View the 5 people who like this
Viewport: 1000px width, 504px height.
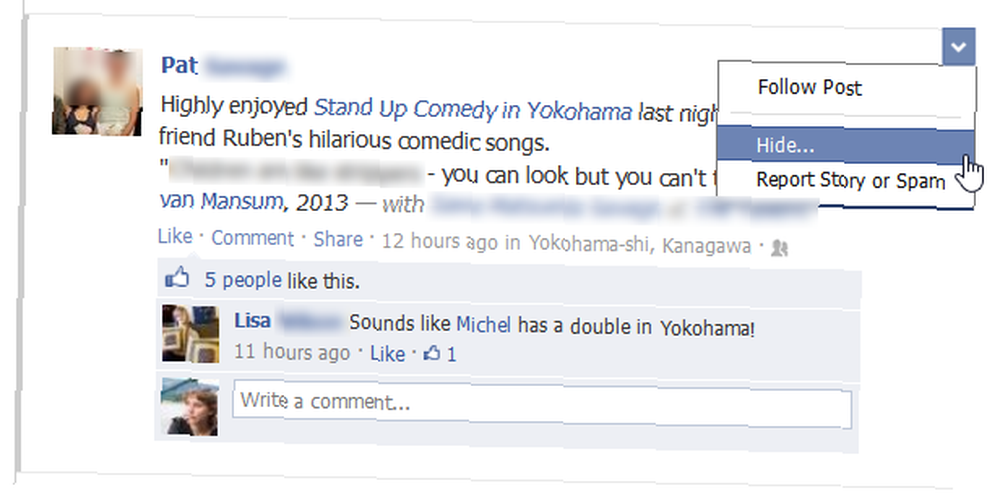[x=242, y=280]
